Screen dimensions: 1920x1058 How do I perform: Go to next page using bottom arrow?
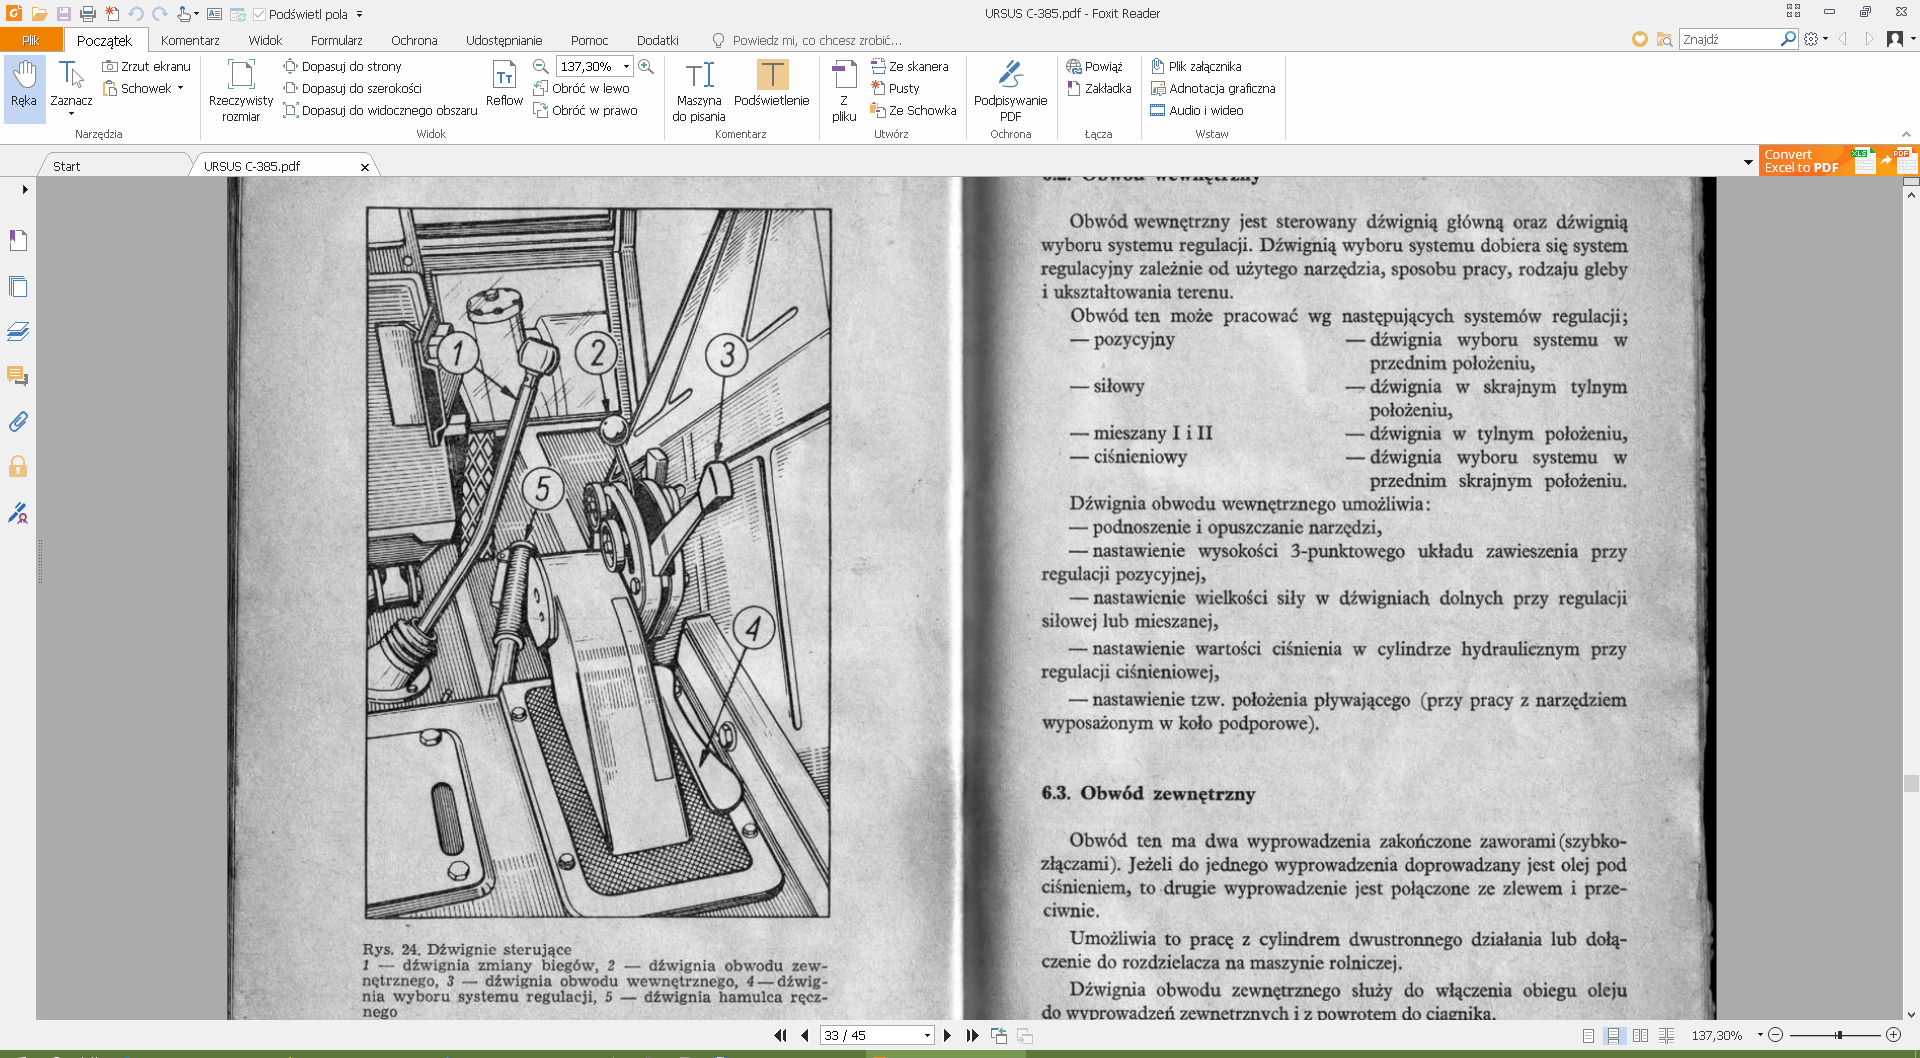[947, 1036]
